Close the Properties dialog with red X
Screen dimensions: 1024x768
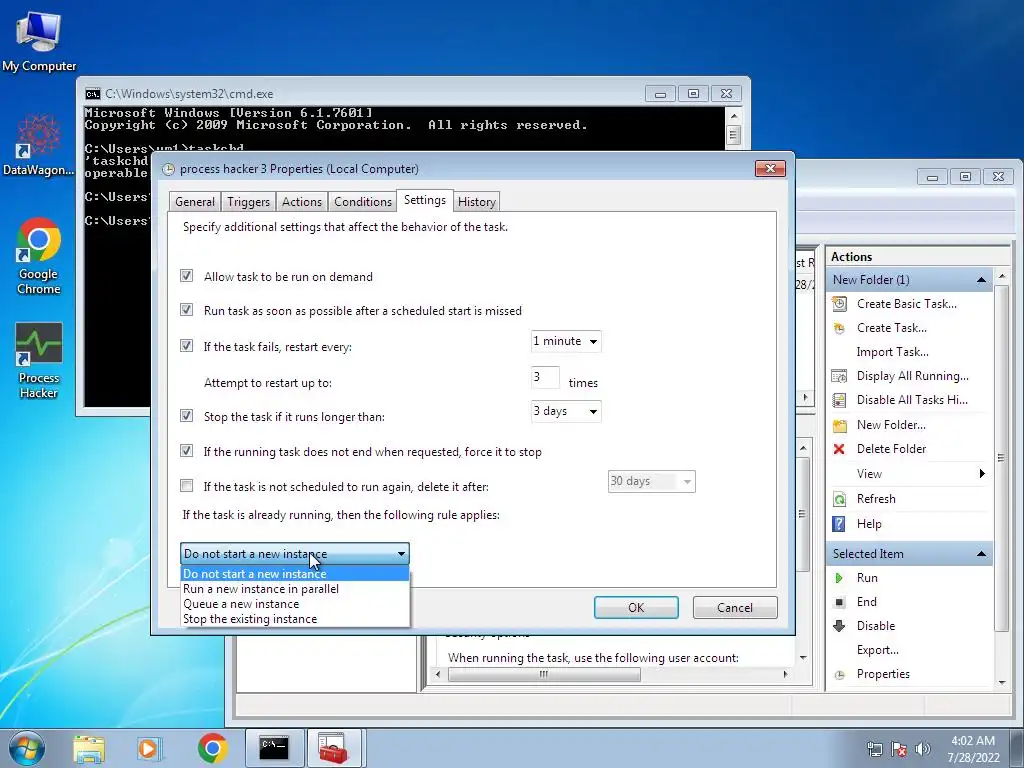click(770, 168)
